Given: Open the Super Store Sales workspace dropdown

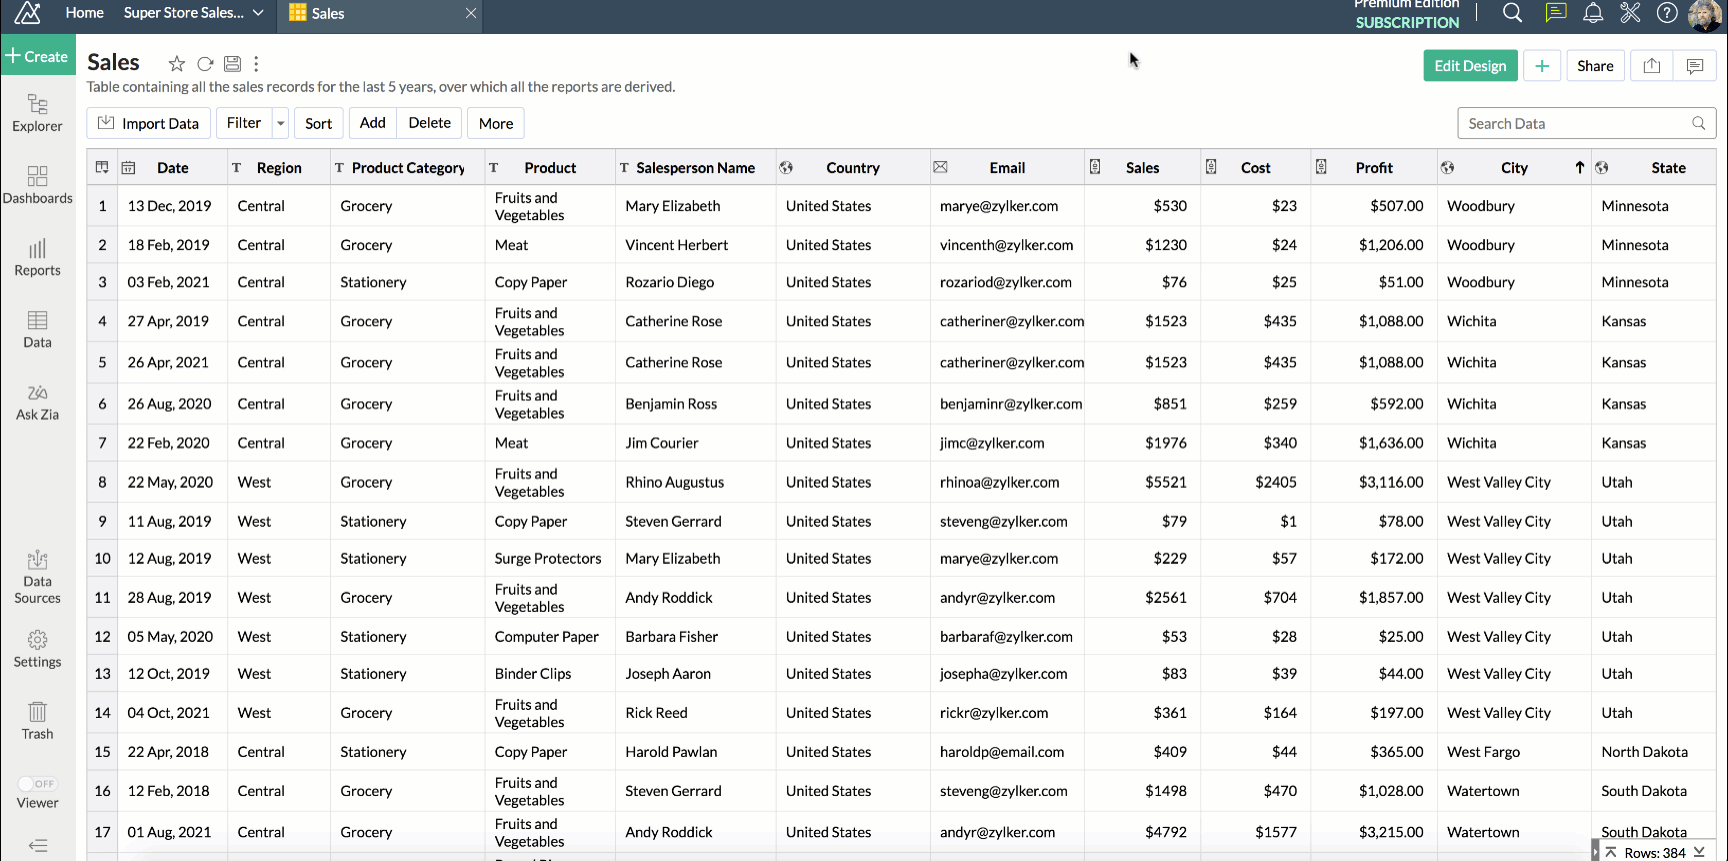Looking at the screenshot, I should (x=258, y=13).
